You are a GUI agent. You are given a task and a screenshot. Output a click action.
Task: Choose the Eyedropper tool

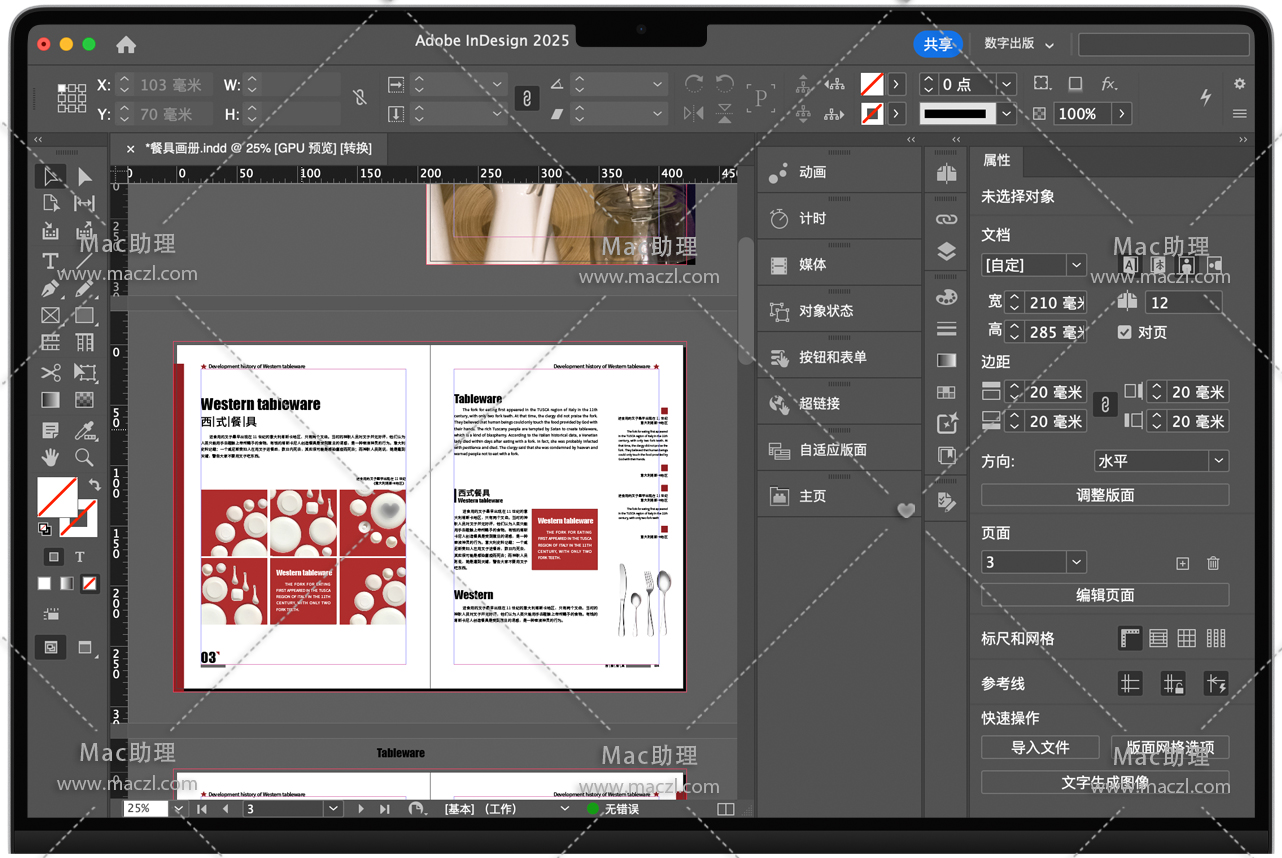(x=85, y=430)
